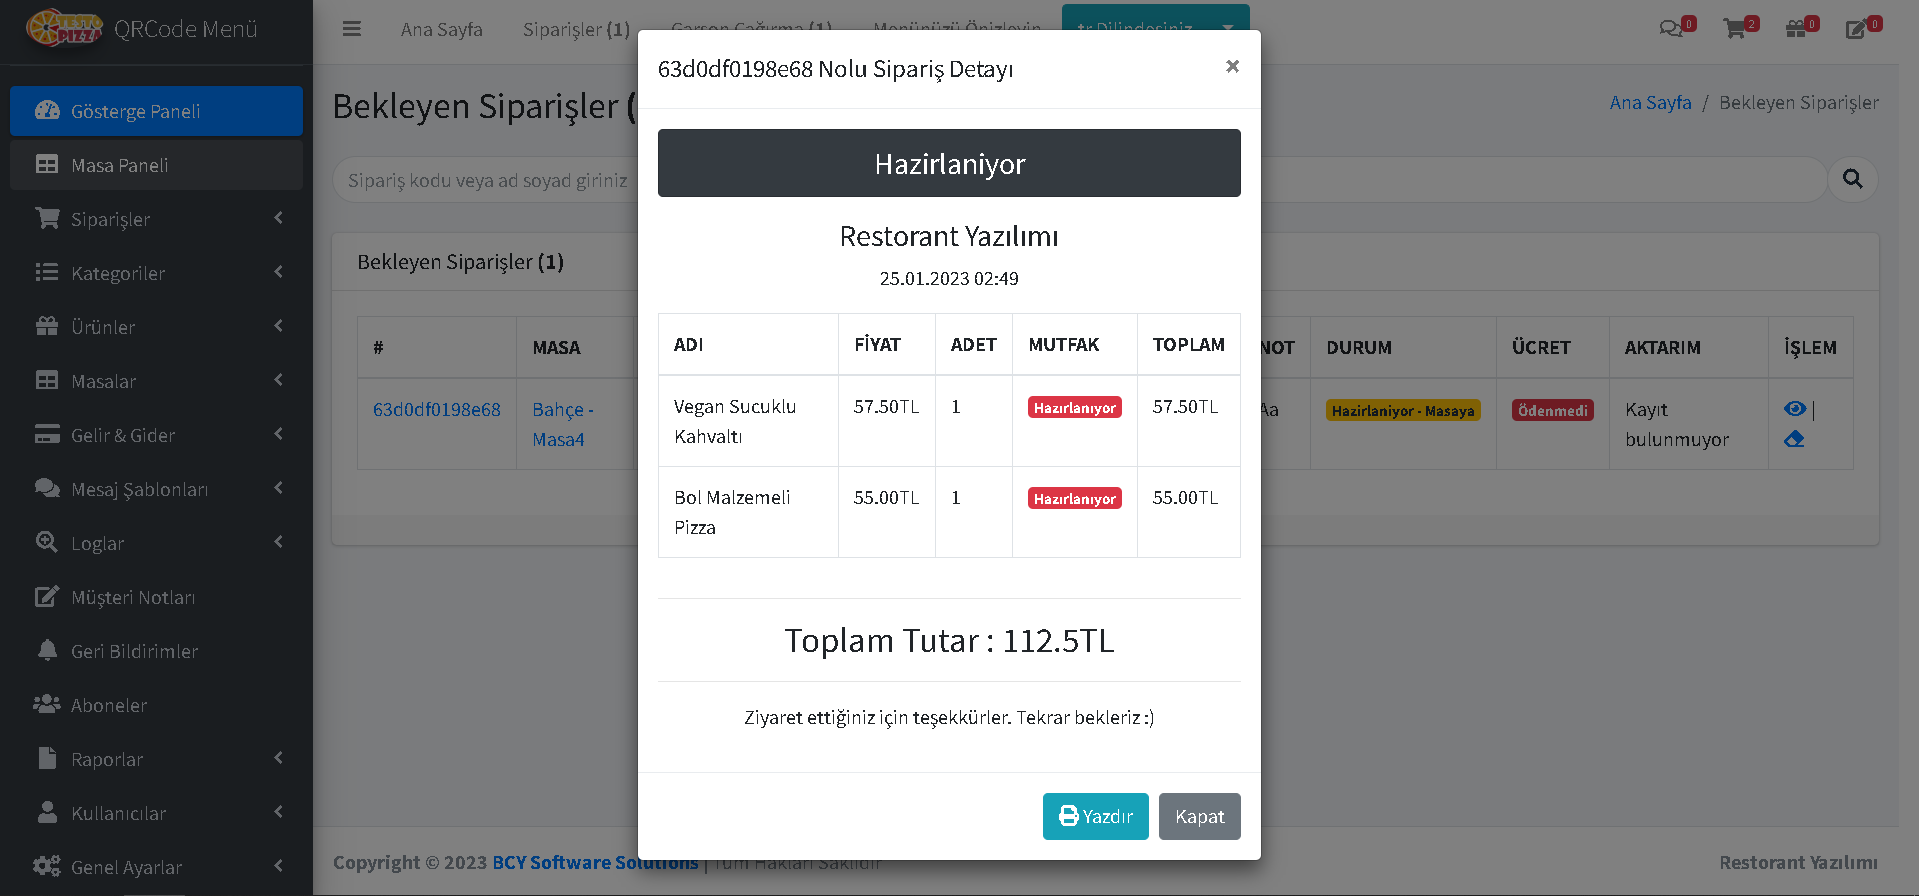Expand the Kategoriler sidebar menu
Image resolution: width=1919 pixels, height=896 pixels.
click(x=156, y=273)
